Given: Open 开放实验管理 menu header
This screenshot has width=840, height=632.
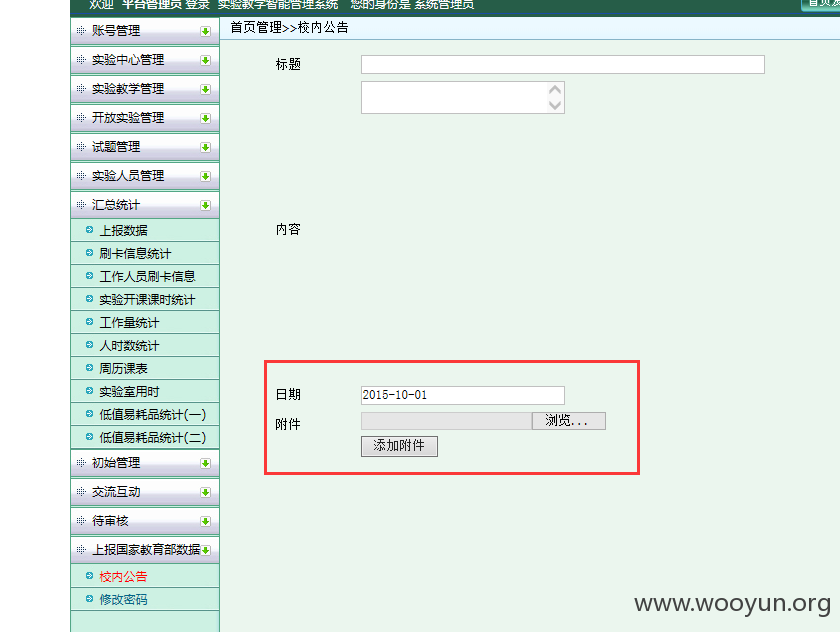Looking at the screenshot, I should pyautogui.click(x=145, y=118).
